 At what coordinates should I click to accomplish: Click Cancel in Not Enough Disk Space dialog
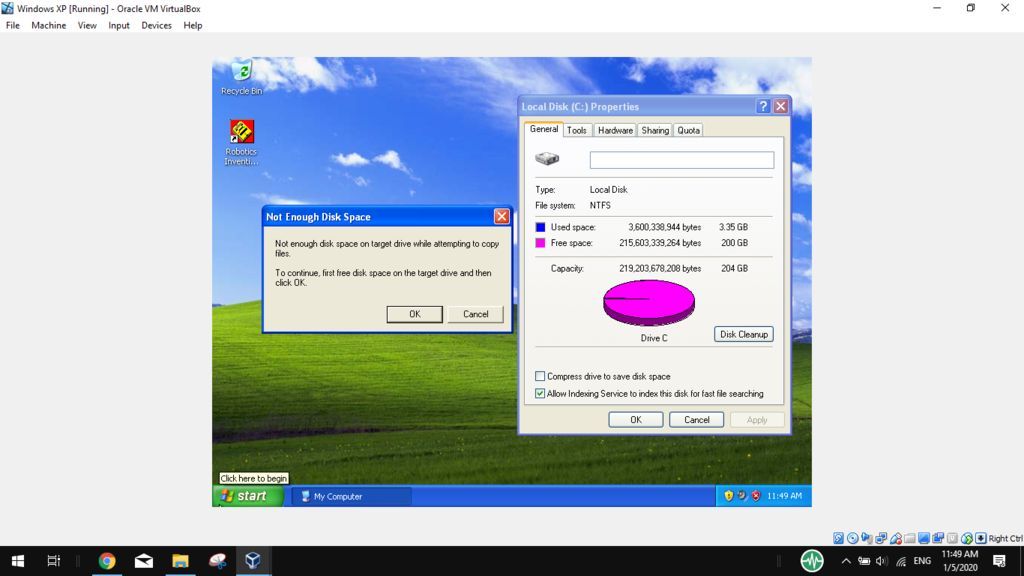[x=475, y=314]
